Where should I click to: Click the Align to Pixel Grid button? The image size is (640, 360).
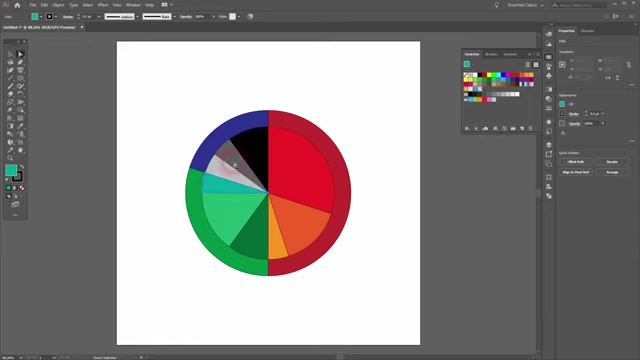pos(576,172)
